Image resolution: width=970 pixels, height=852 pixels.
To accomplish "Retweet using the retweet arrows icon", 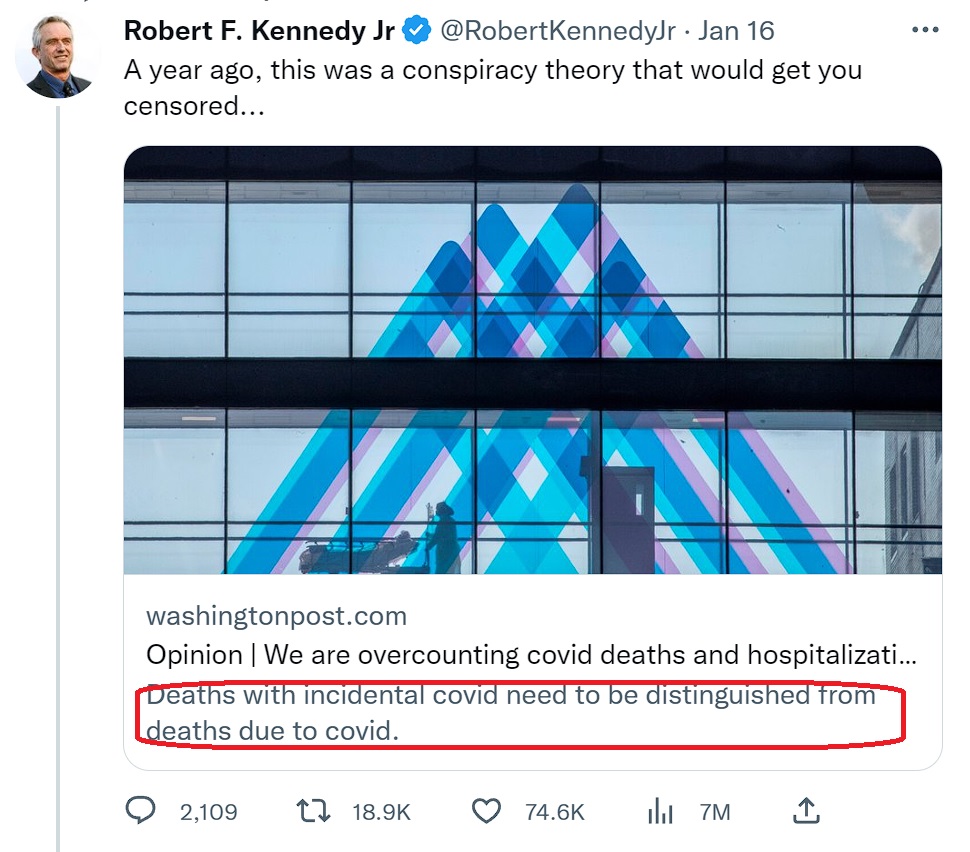I will 313,811.
